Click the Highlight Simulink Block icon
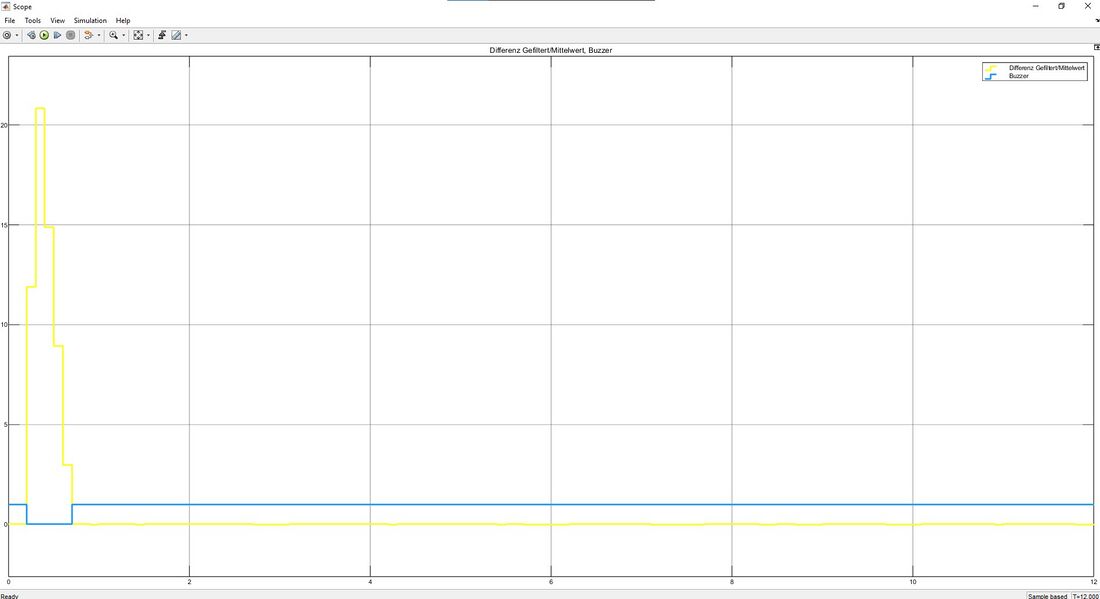The image size is (1100, 599). point(88,35)
